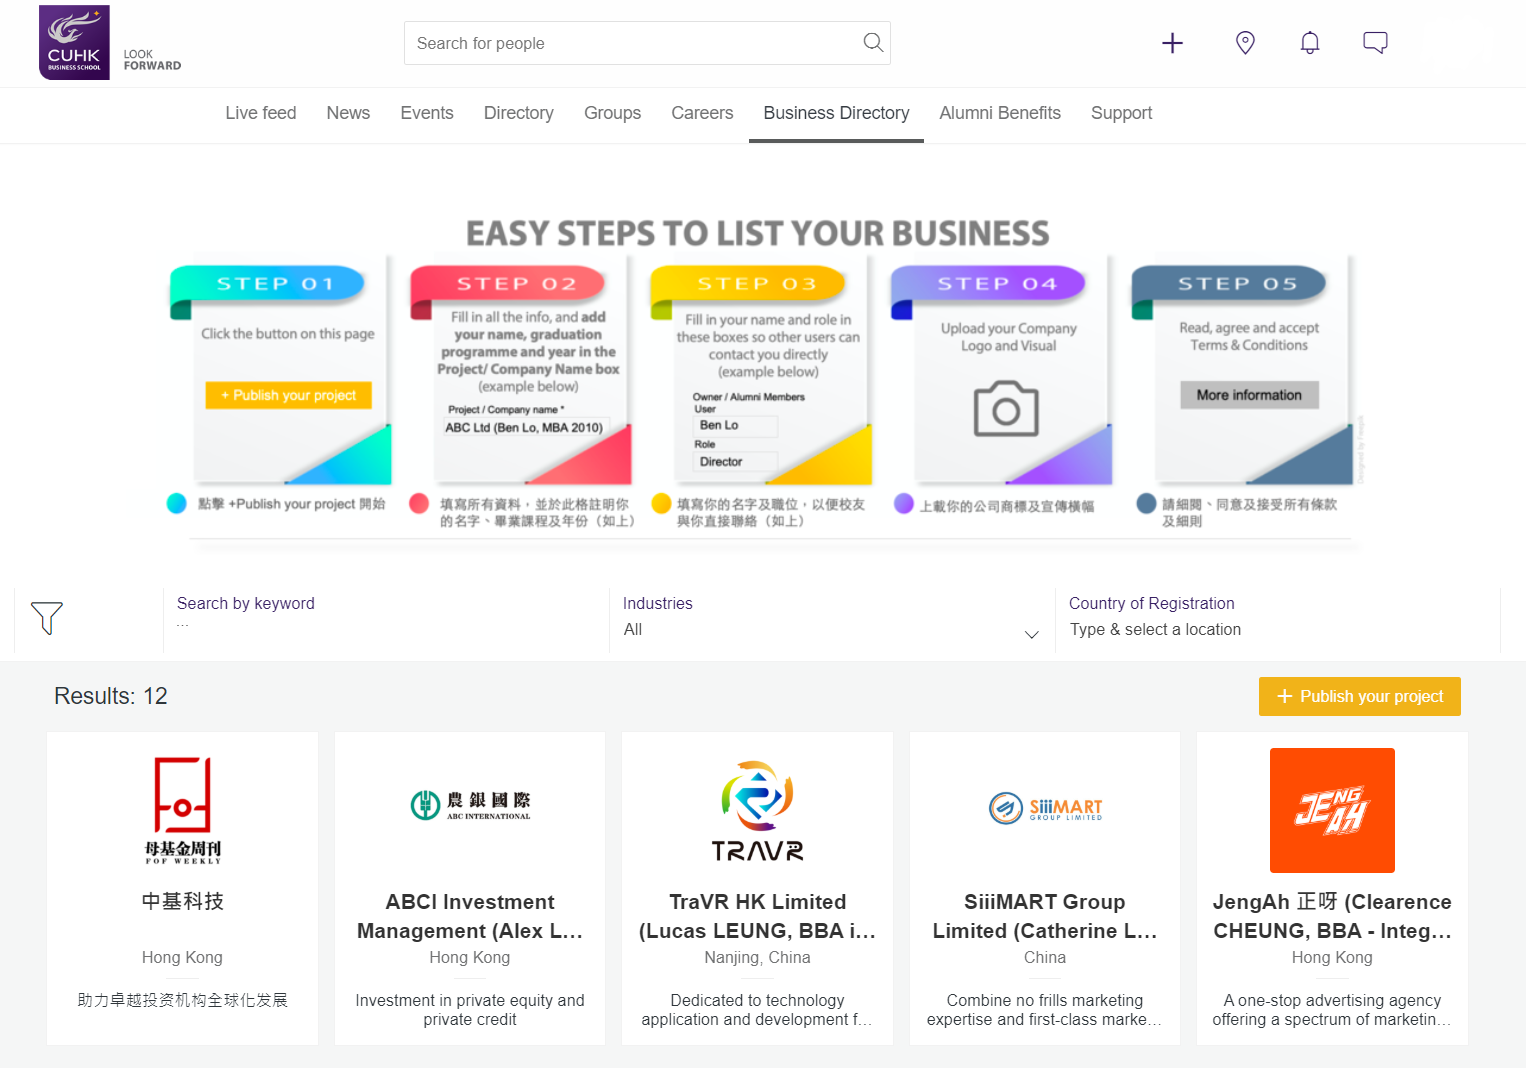Open the notifications bell icon
The width and height of the screenshot is (1526, 1068).
coord(1310,43)
